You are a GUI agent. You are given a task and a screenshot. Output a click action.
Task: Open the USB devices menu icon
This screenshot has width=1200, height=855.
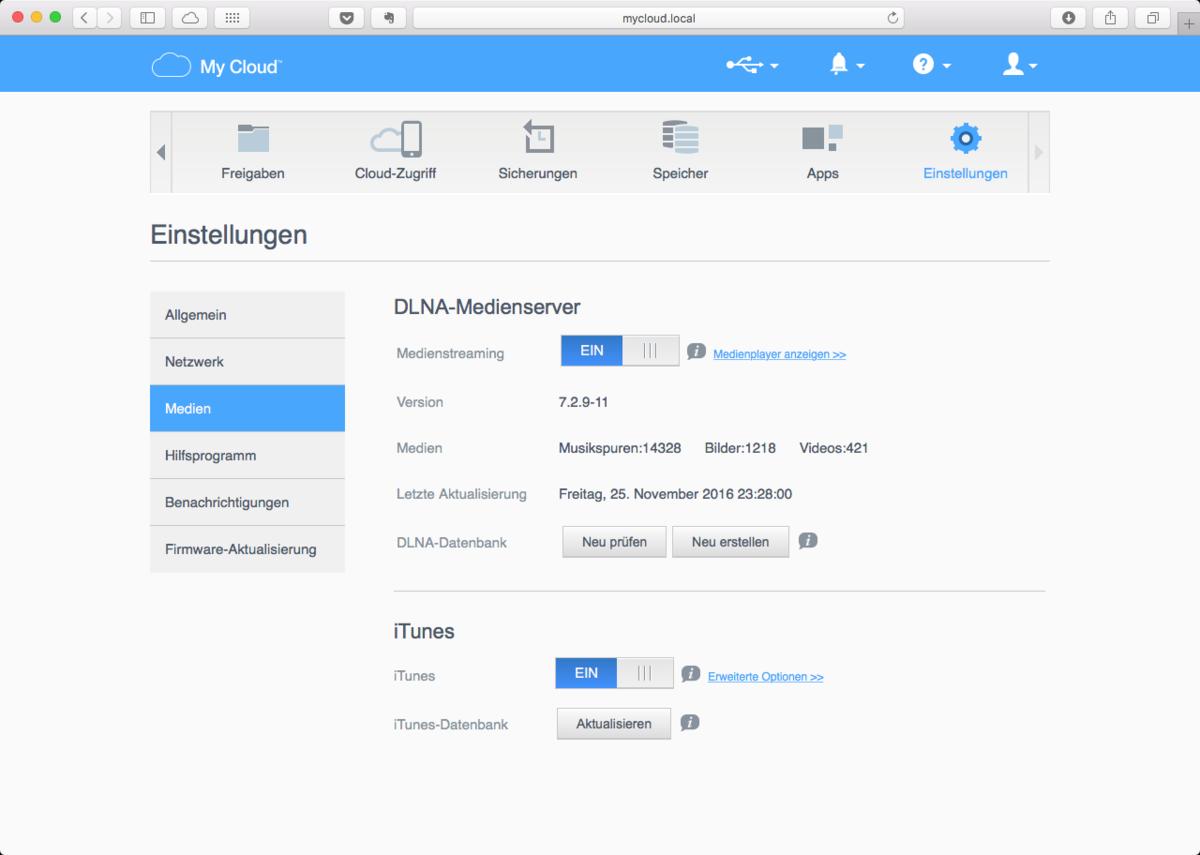pos(751,65)
